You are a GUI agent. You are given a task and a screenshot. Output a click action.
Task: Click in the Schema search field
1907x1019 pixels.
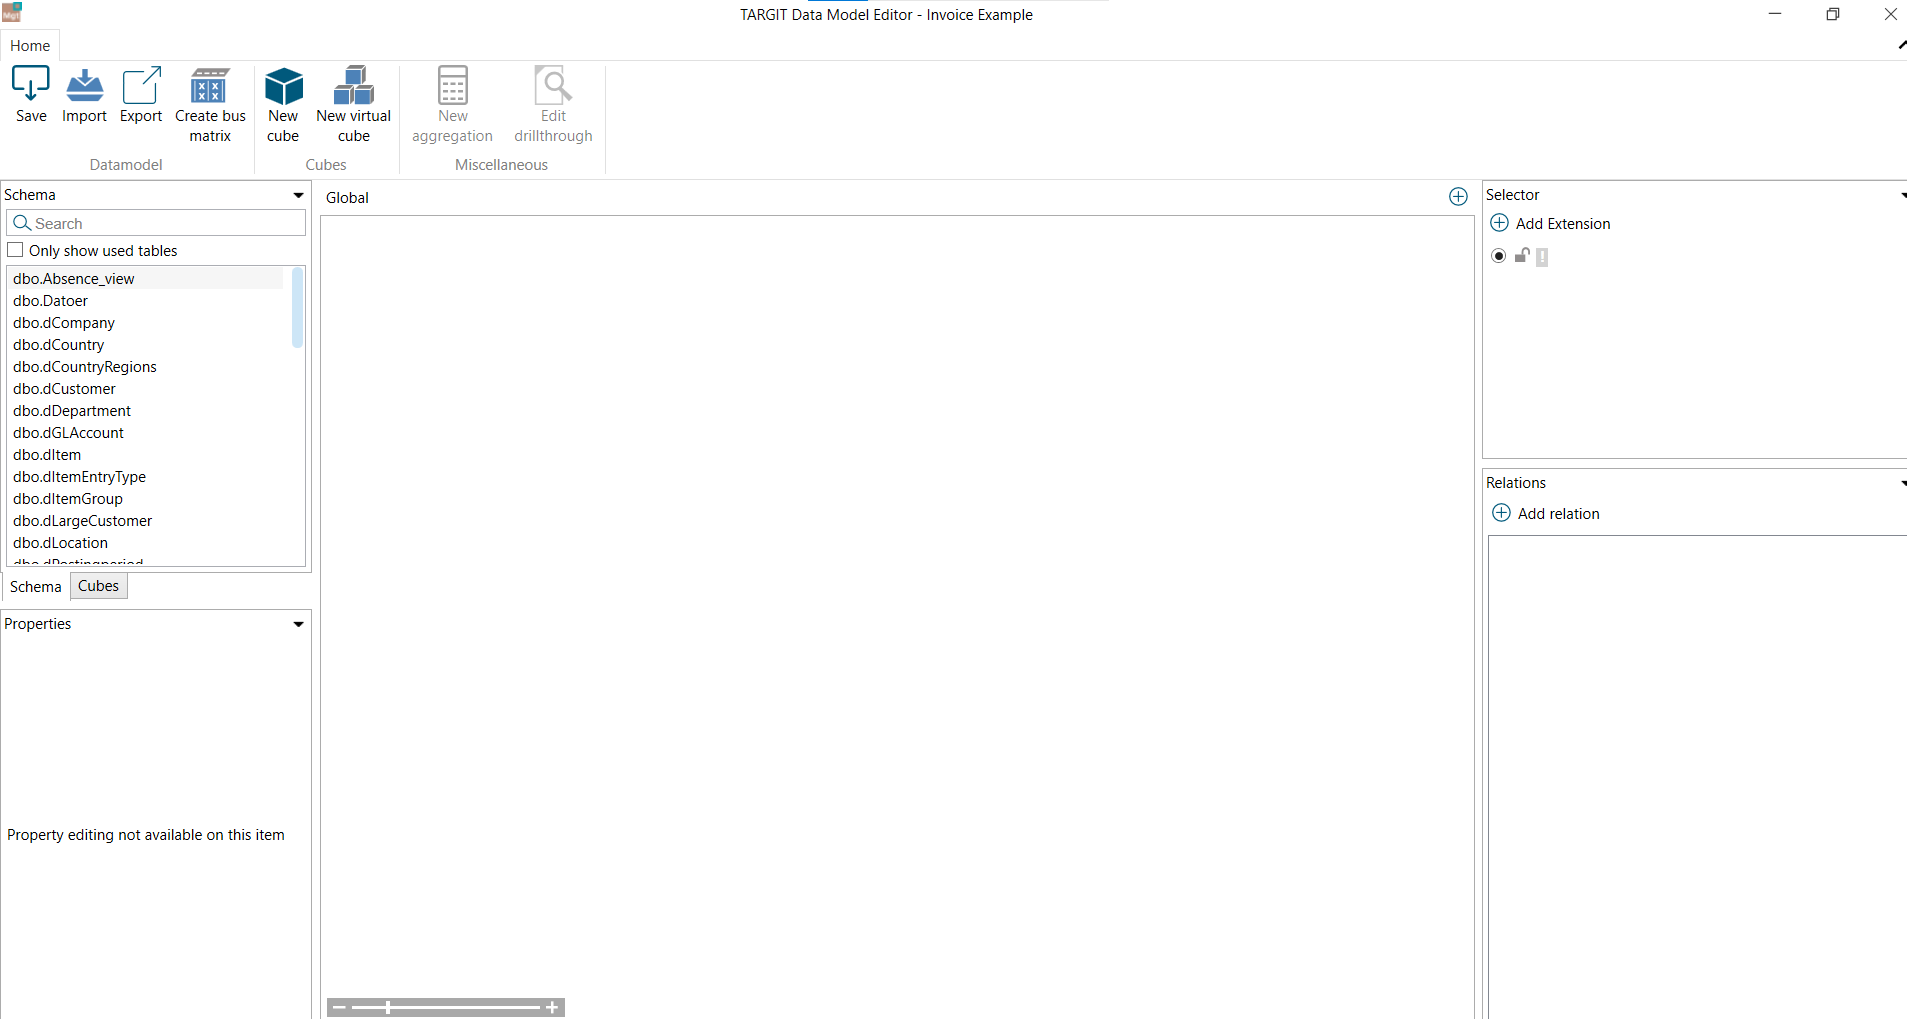(x=156, y=223)
